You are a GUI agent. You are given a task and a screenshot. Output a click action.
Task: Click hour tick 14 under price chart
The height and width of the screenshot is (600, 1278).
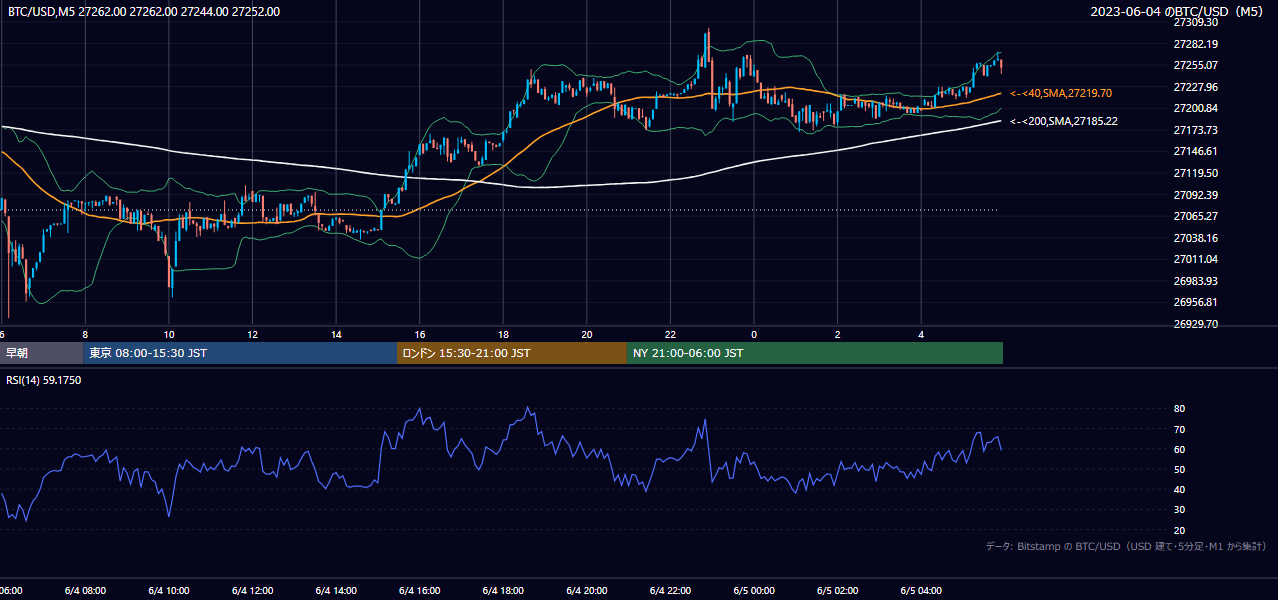[336, 335]
